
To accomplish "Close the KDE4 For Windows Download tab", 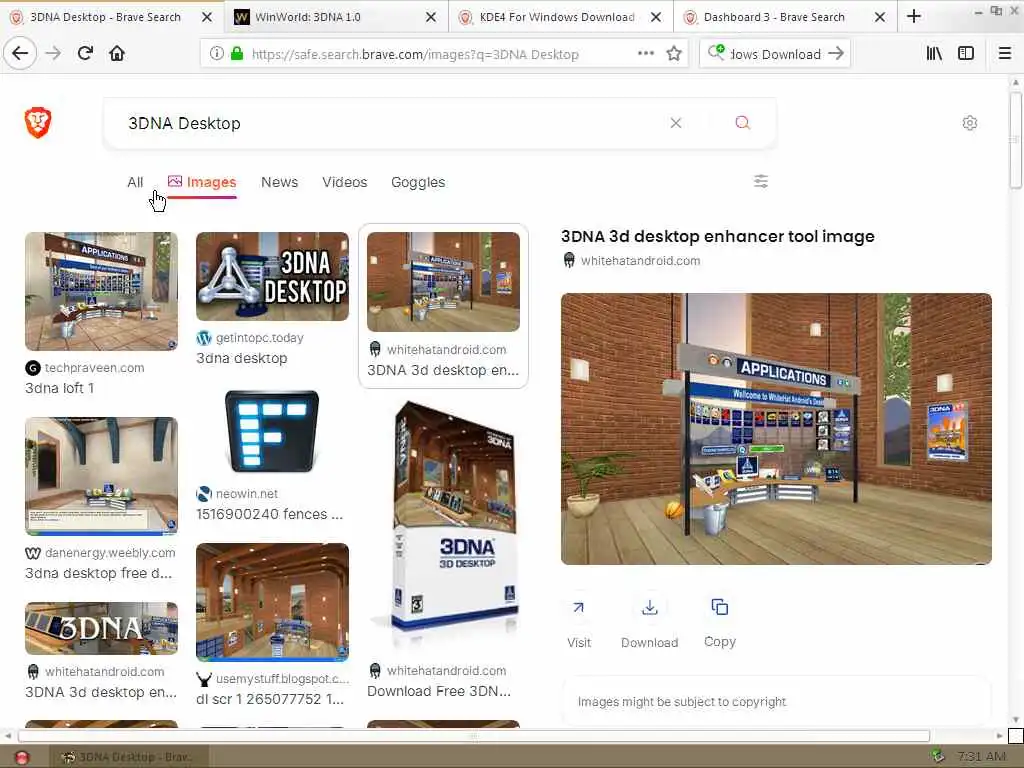I will [656, 17].
